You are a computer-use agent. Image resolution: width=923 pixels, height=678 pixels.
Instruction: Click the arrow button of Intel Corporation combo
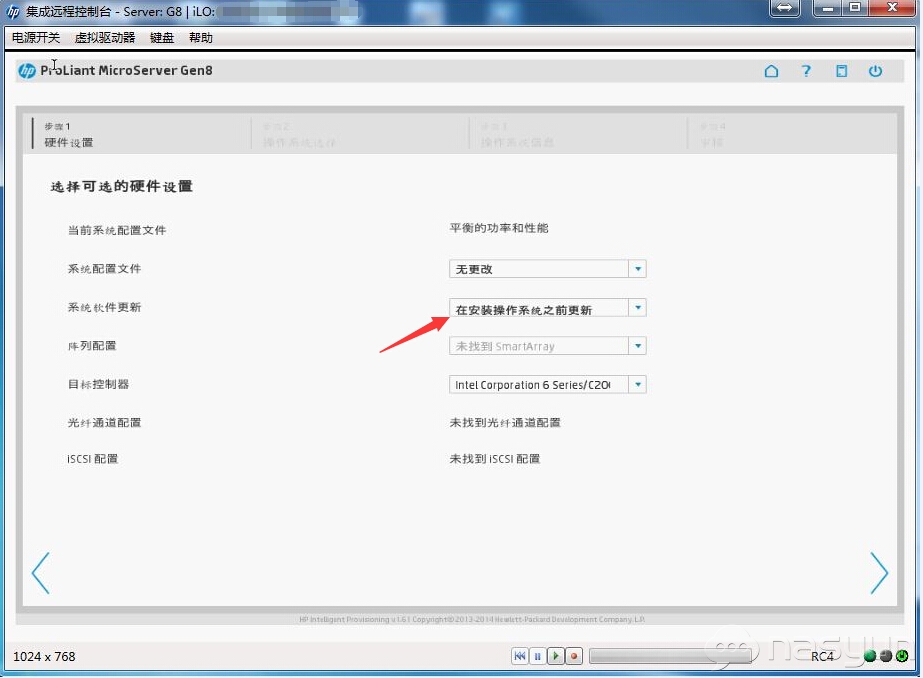[x=638, y=385]
